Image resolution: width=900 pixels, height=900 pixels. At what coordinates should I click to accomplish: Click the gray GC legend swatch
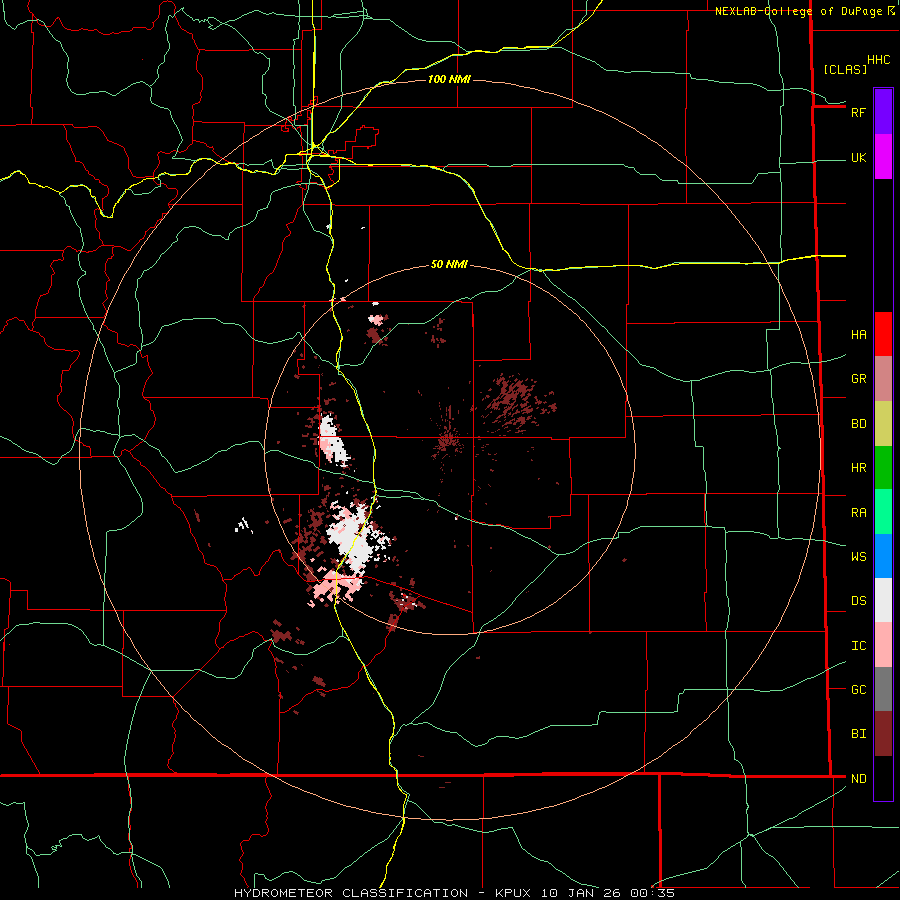pyautogui.click(x=883, y=689)
